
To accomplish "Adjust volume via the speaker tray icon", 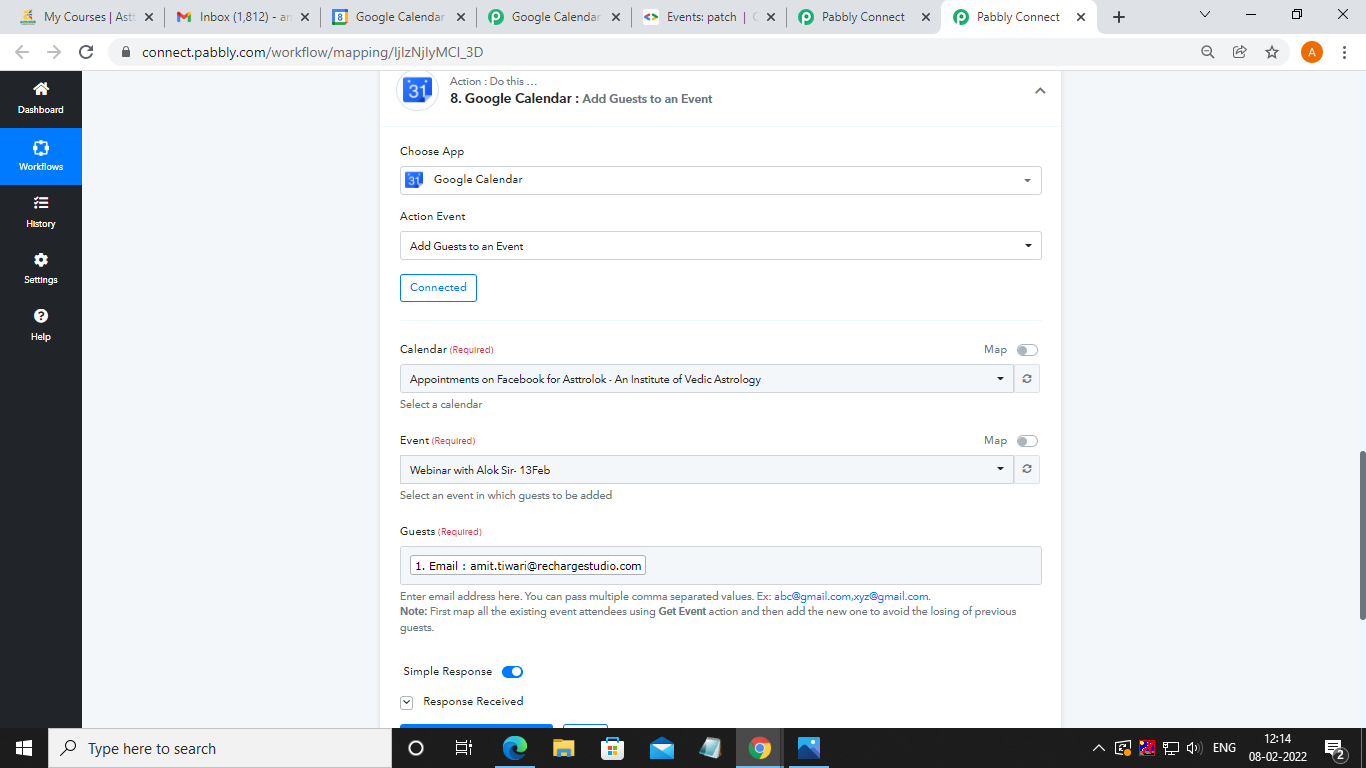I will click(x=1193, y=748).
